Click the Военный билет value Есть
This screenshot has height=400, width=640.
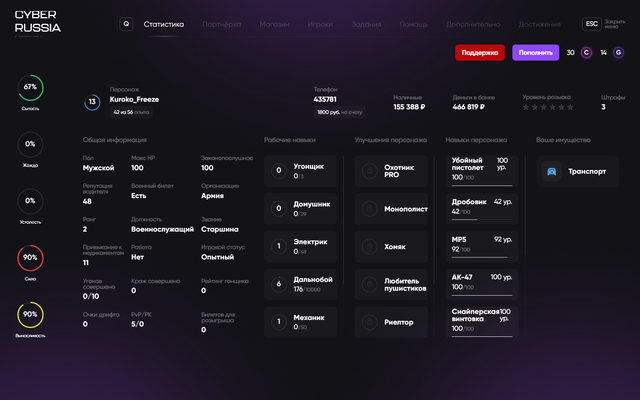click(138, 196)
